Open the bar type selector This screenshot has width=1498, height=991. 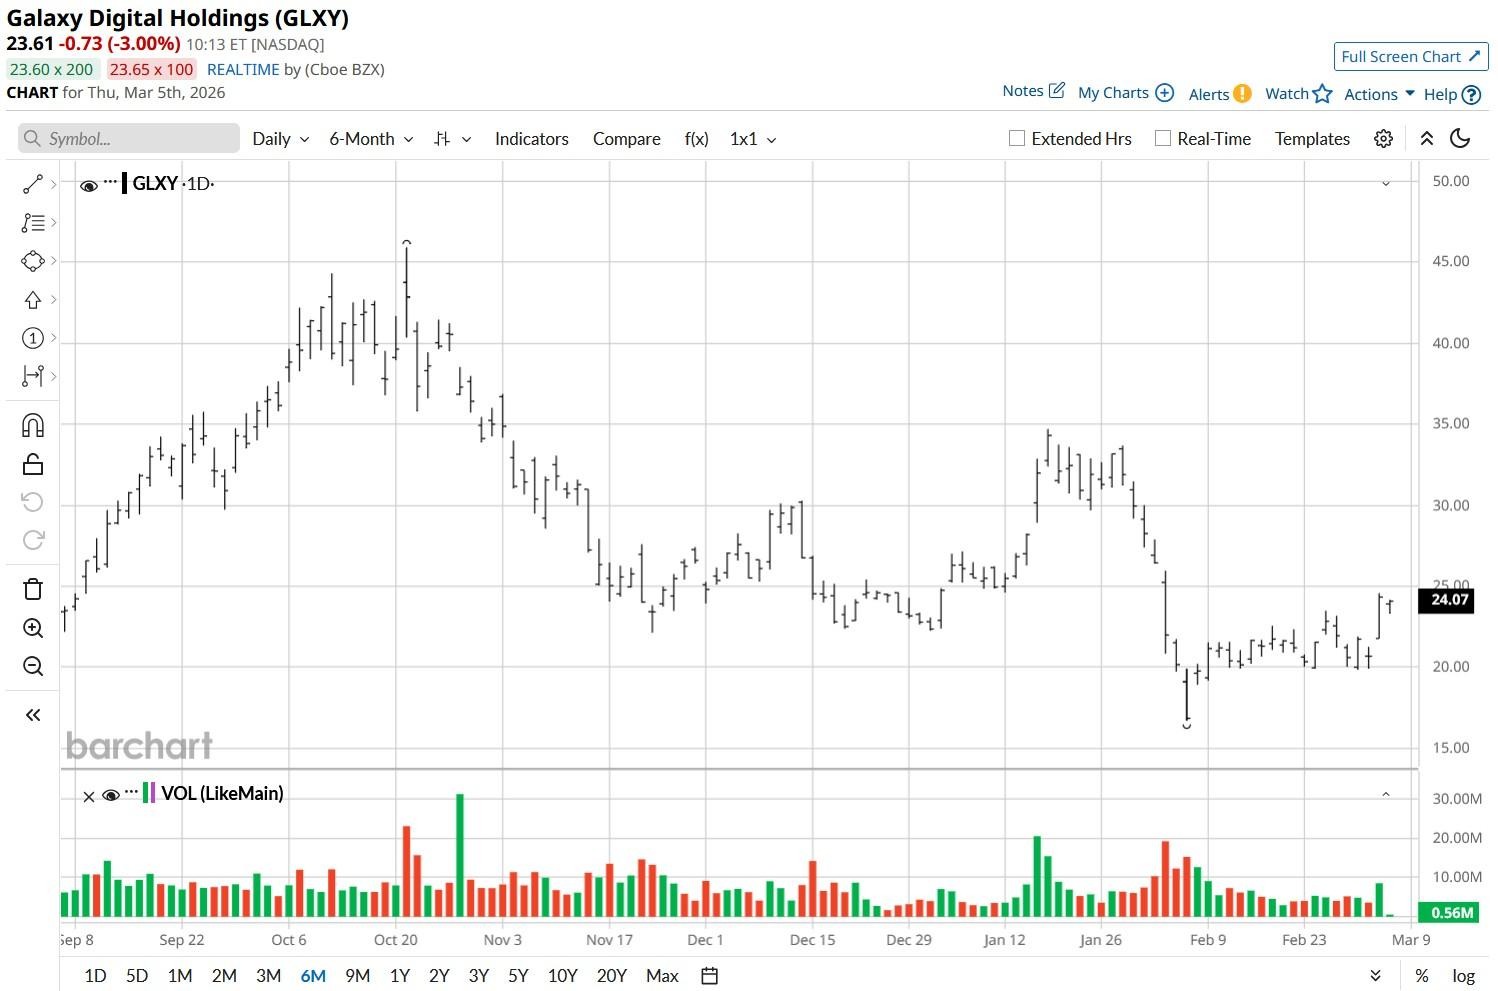pos(452,139)
